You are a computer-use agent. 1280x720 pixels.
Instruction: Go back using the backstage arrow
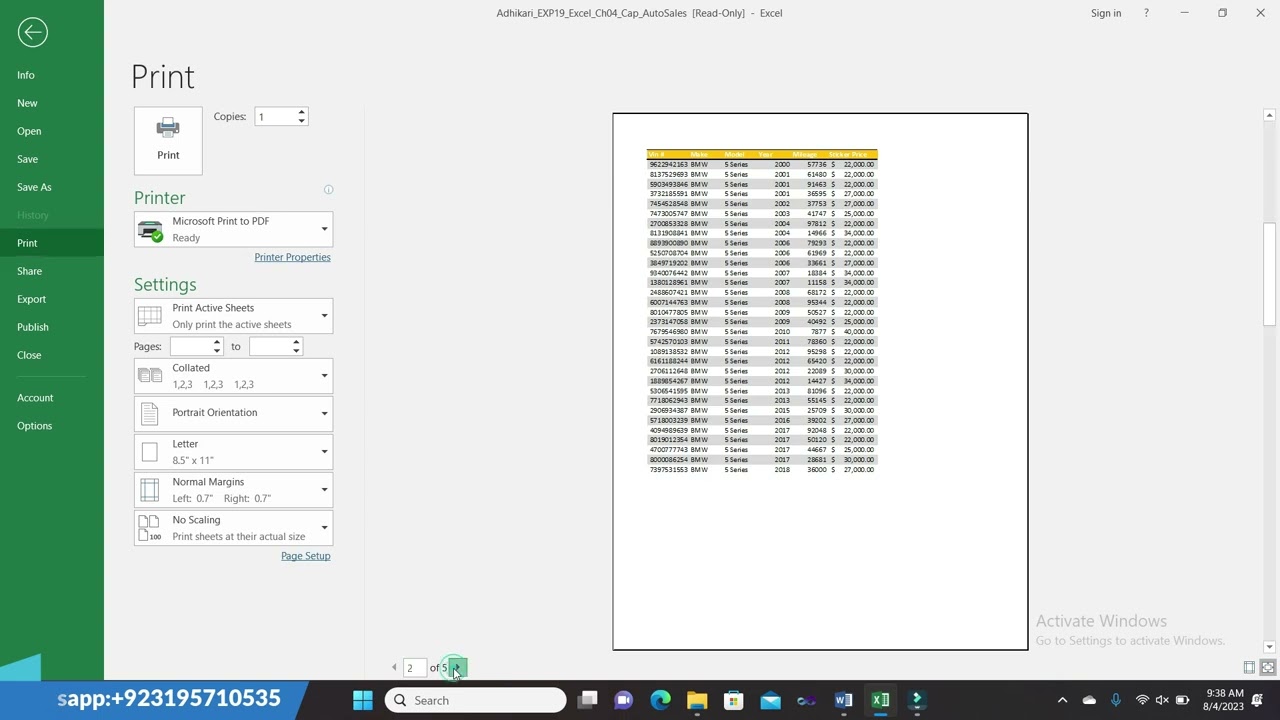[x=32, y=32]
